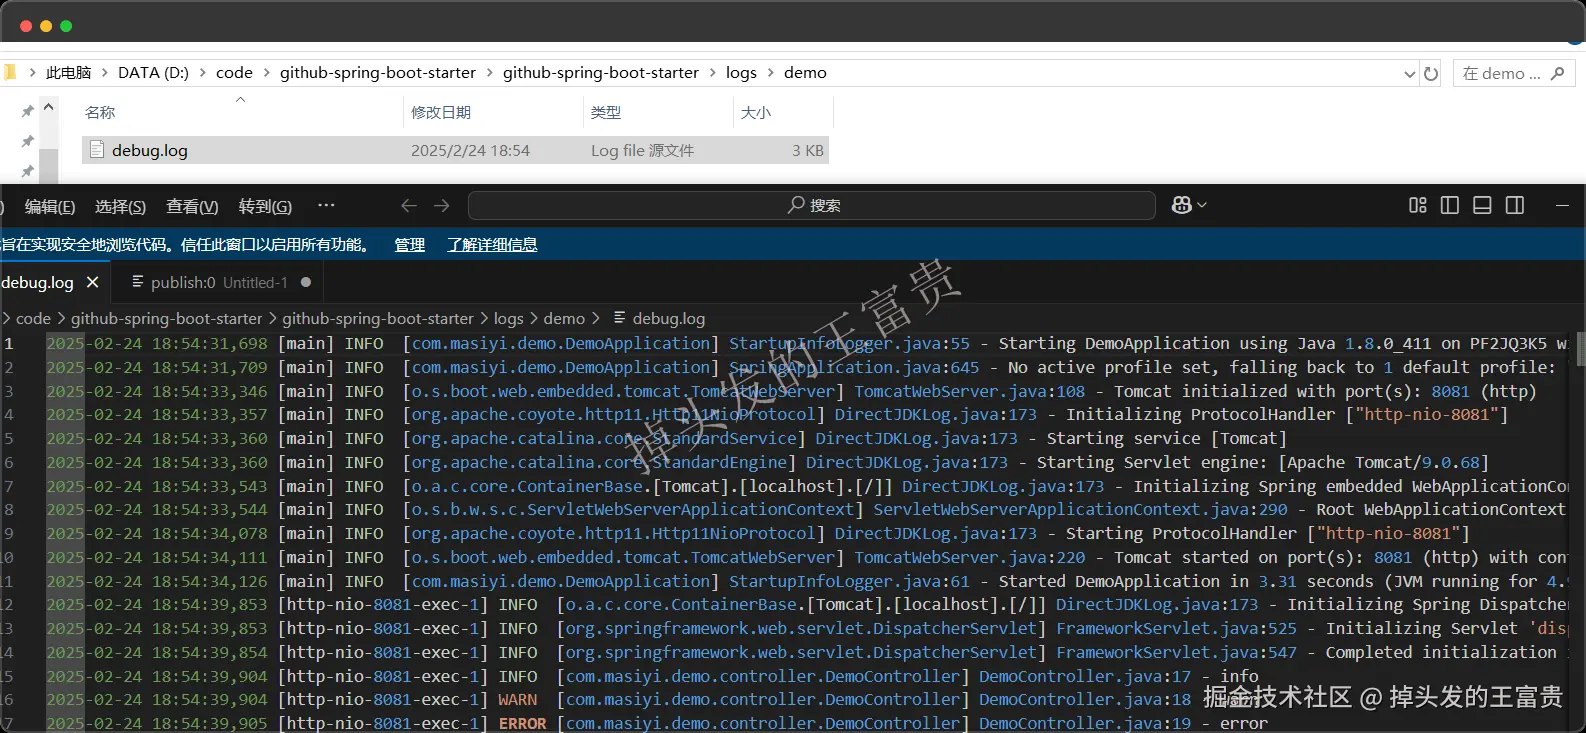Toggle the primary sidebar visibility
This screenshot has height=733, width=1586.
pyautogui.click(x=1450, y=205)
